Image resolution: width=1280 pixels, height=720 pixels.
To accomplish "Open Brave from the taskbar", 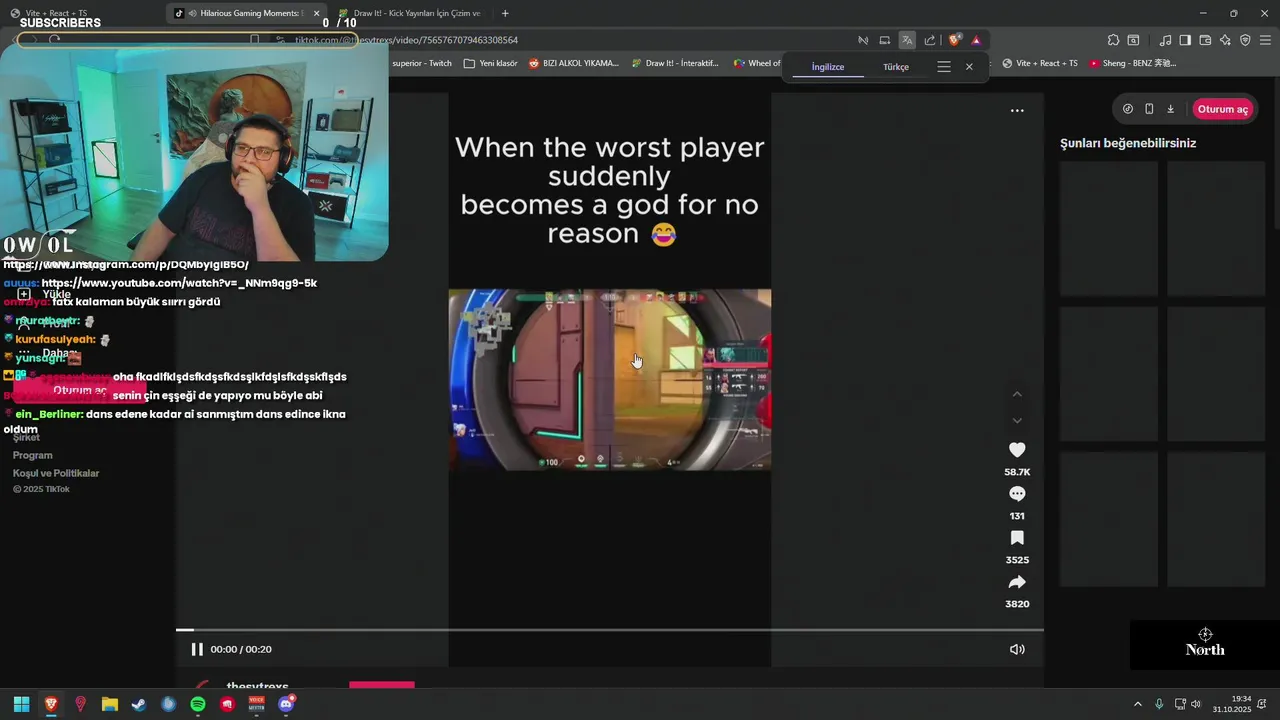I will click(51, 704).
